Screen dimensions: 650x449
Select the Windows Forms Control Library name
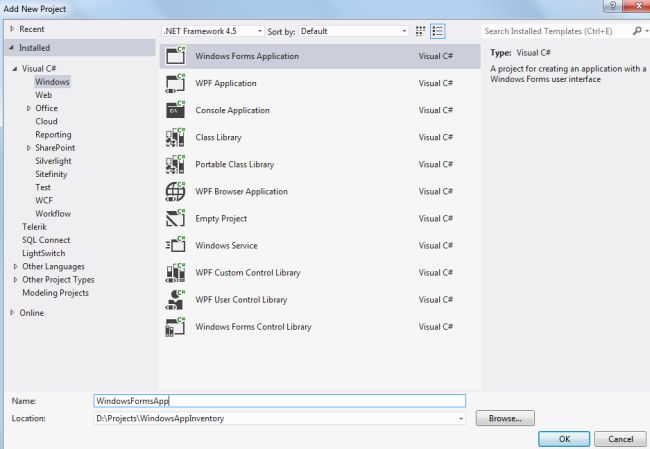click(x=253, y=327)
